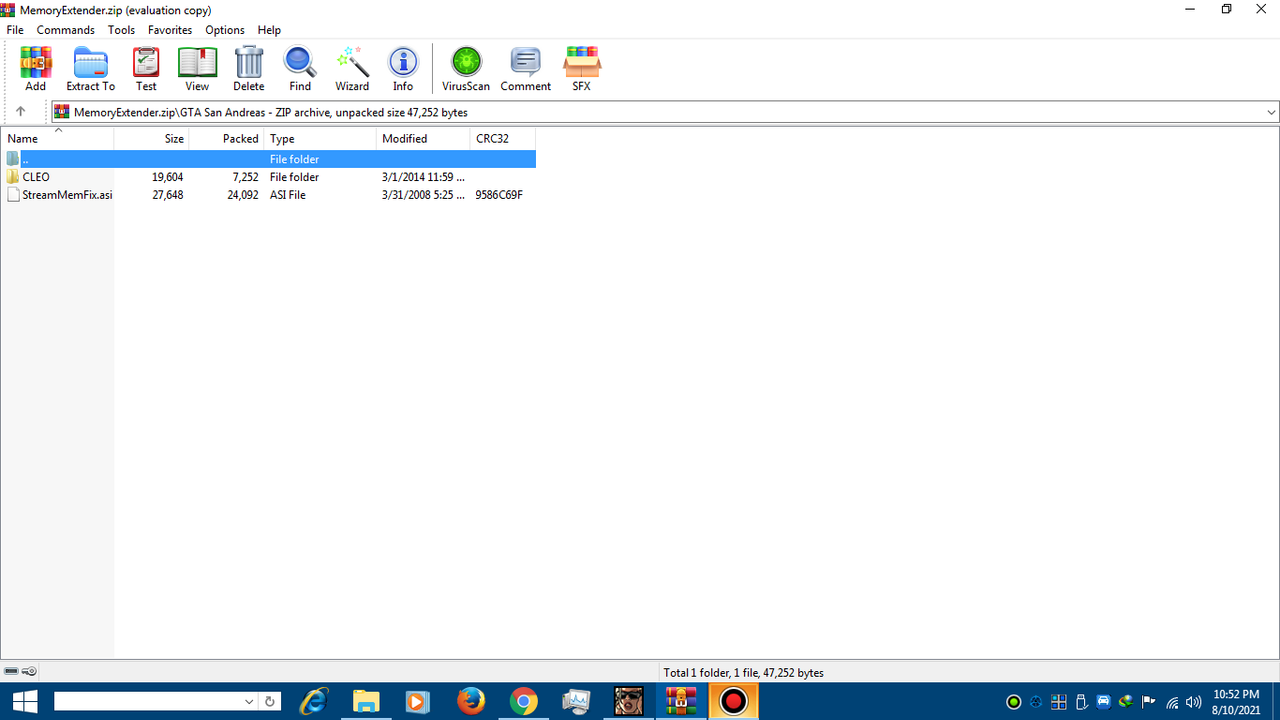Click the Add toolbar icon
This screenshot has width=1280, height=720.
tap(35, 68)
